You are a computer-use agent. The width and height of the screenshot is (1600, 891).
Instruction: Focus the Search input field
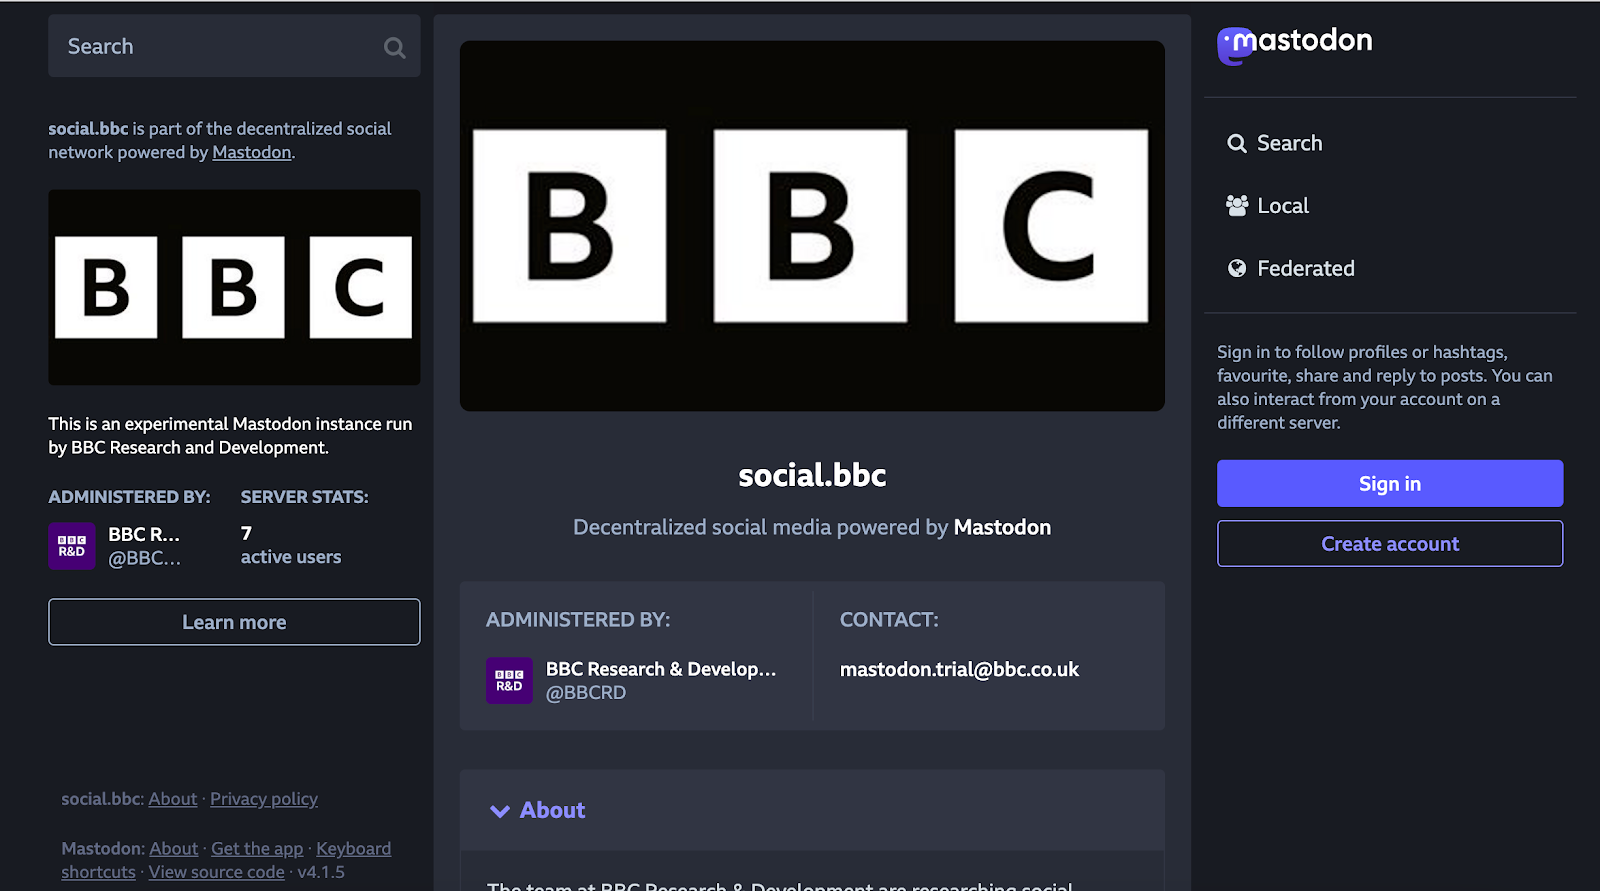point(234,46)
